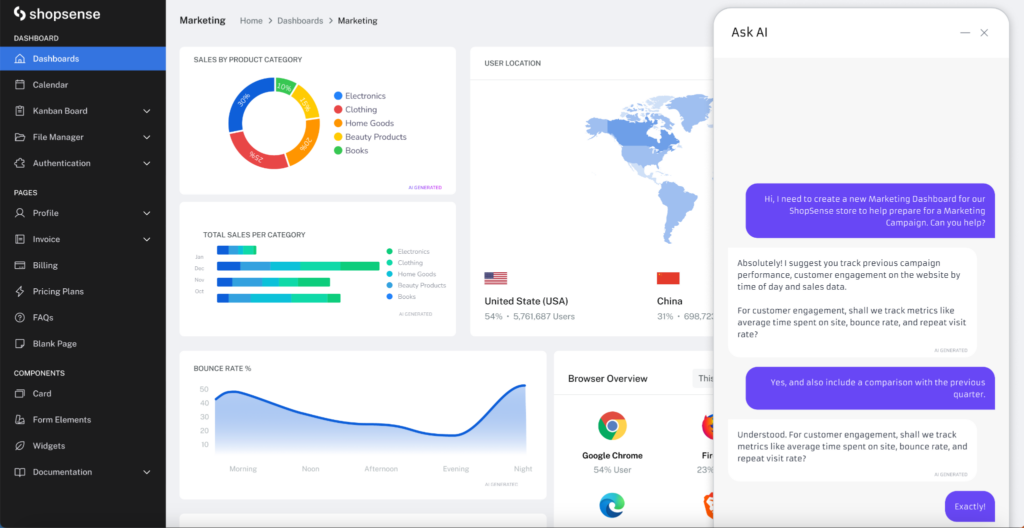Click the Billing icon in sidebar
The image size is (1024, 528).
click(20, 265)
